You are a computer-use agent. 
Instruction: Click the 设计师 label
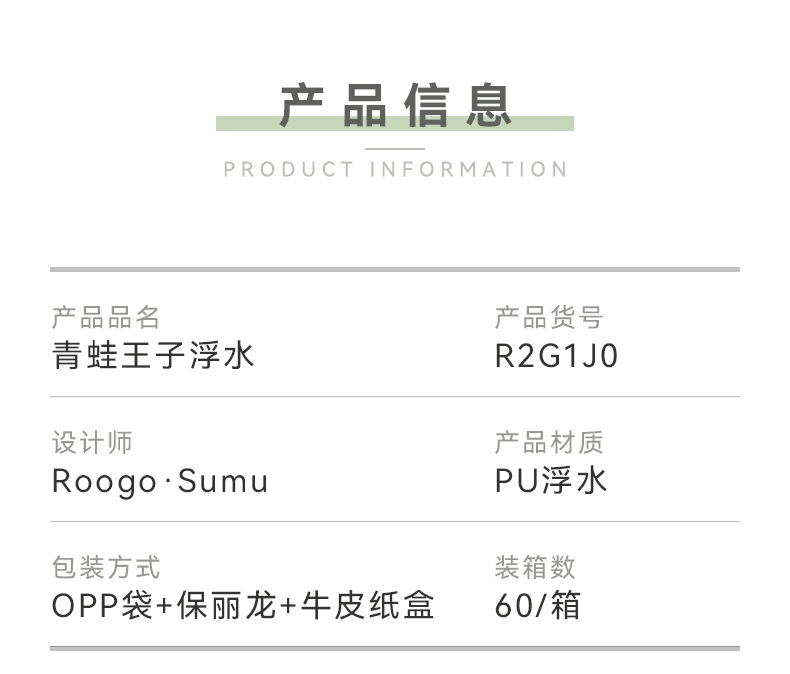[92, 443]
